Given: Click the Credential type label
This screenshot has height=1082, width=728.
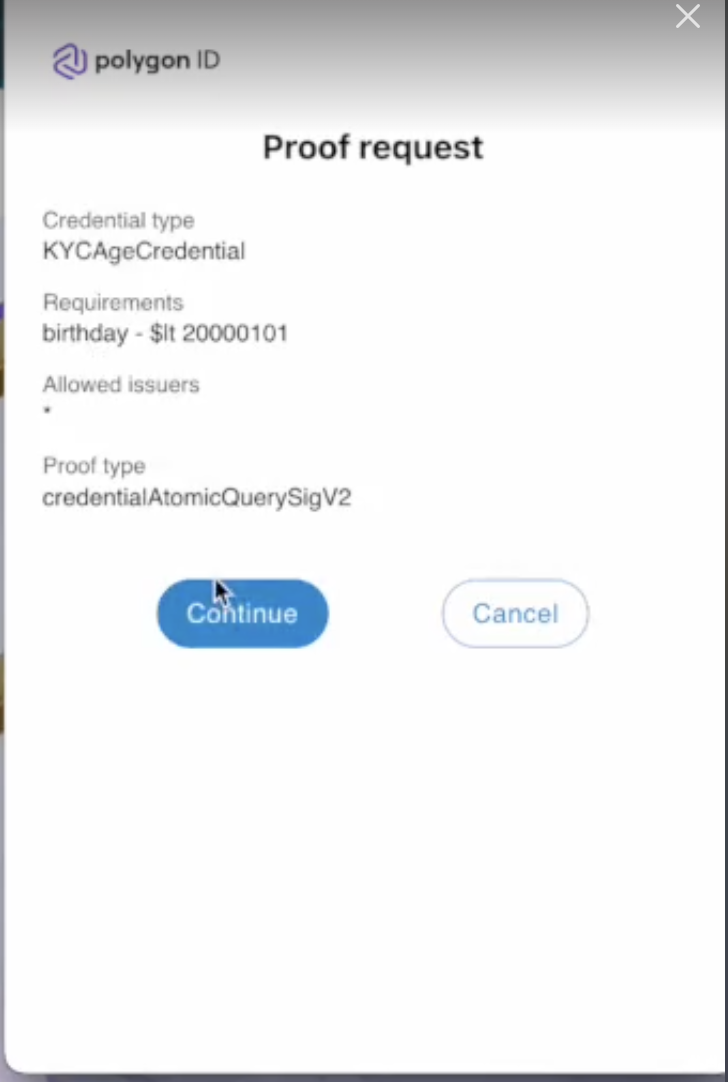Looking at the screenshot, I should (x=119, y=220).
